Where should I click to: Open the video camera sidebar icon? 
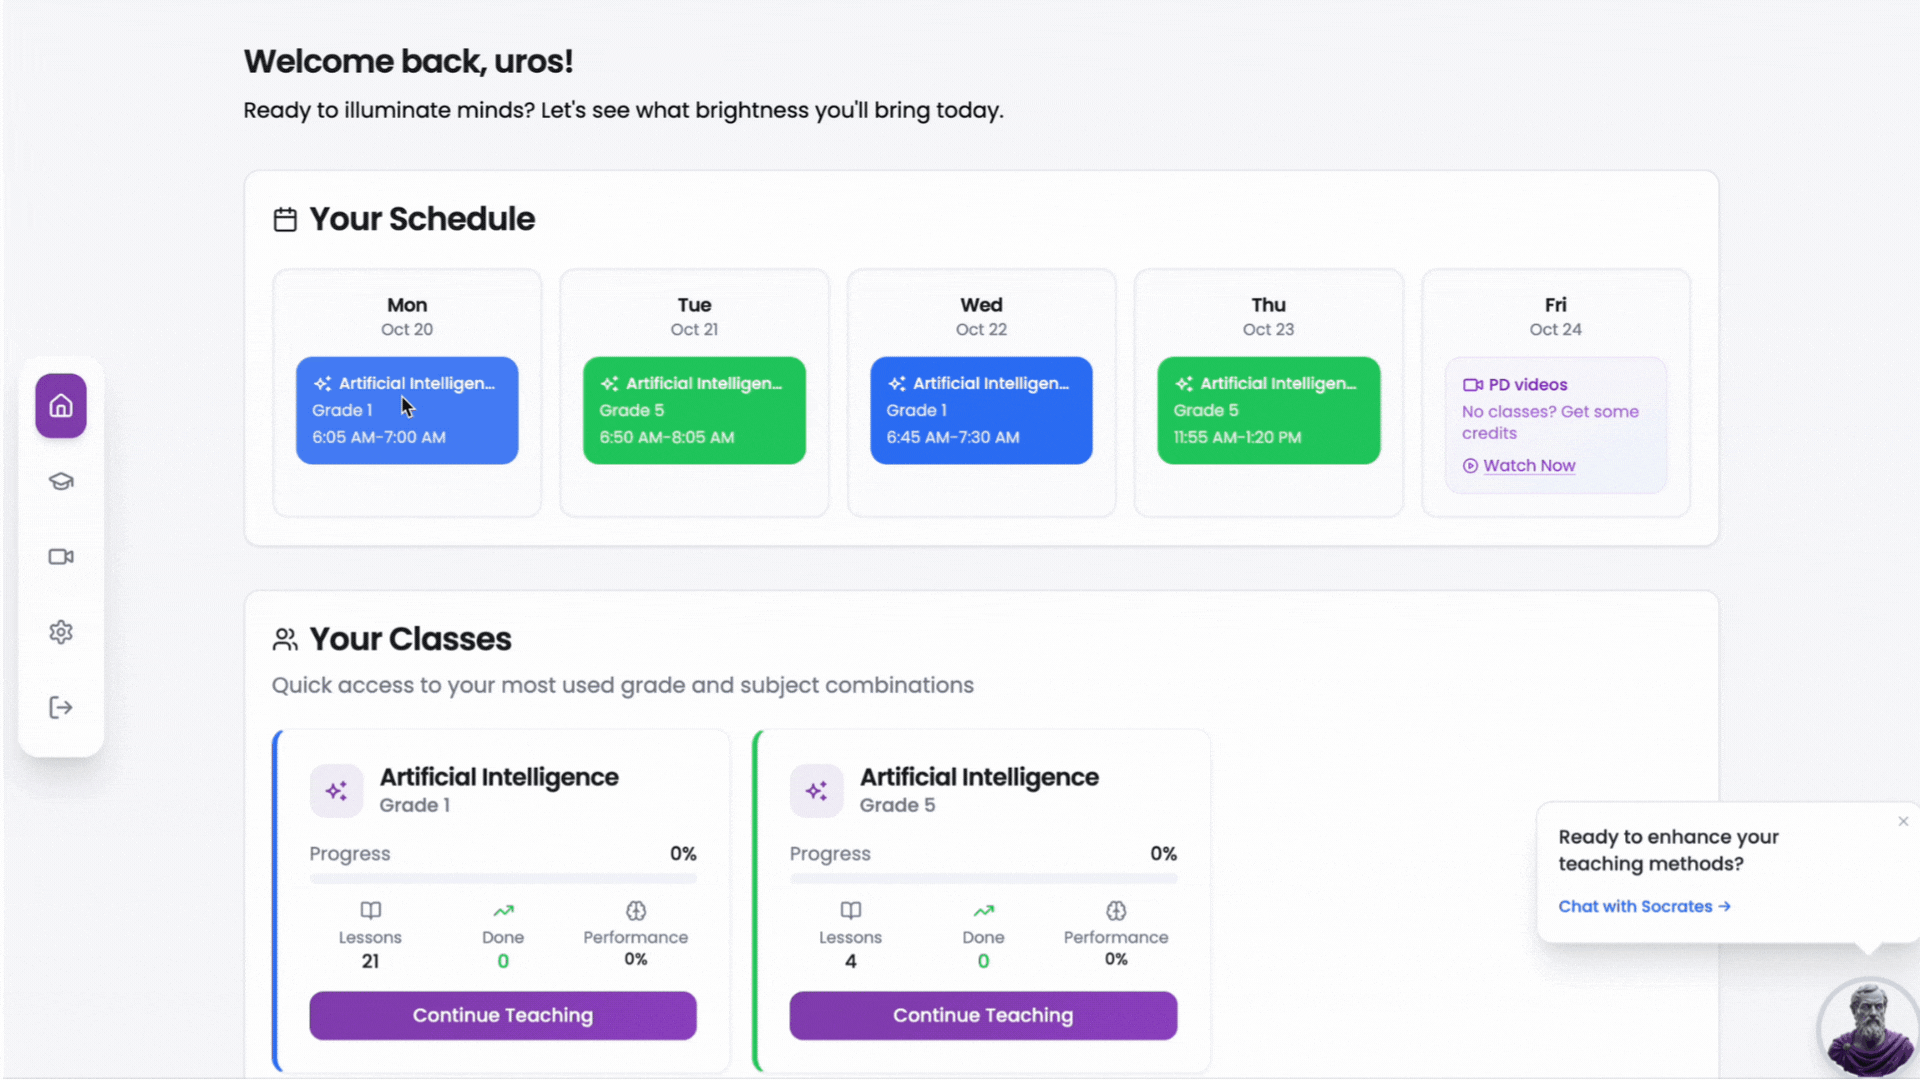(x=61, y=557)
